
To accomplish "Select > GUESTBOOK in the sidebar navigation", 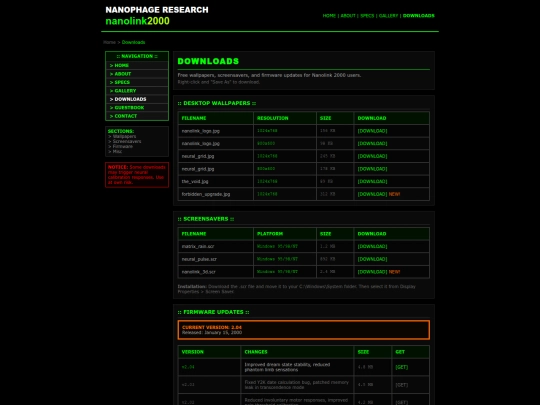I will coord(137,107).
